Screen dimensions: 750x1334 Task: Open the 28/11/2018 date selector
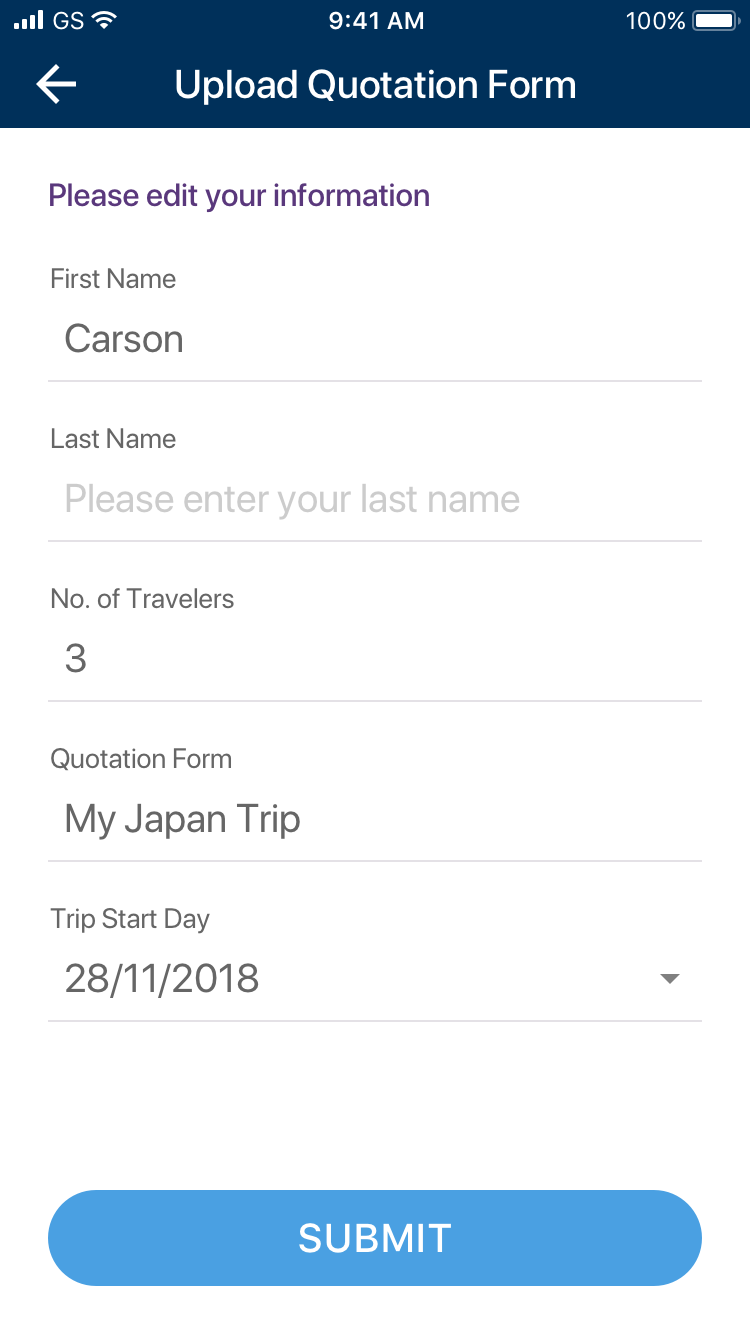(162, 978)
